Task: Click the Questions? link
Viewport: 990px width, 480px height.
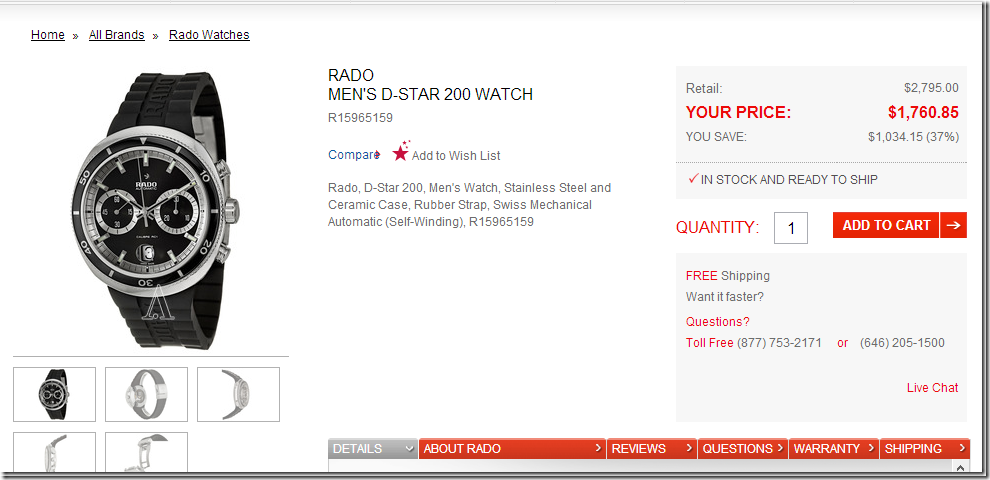Action: coord(718,321)
